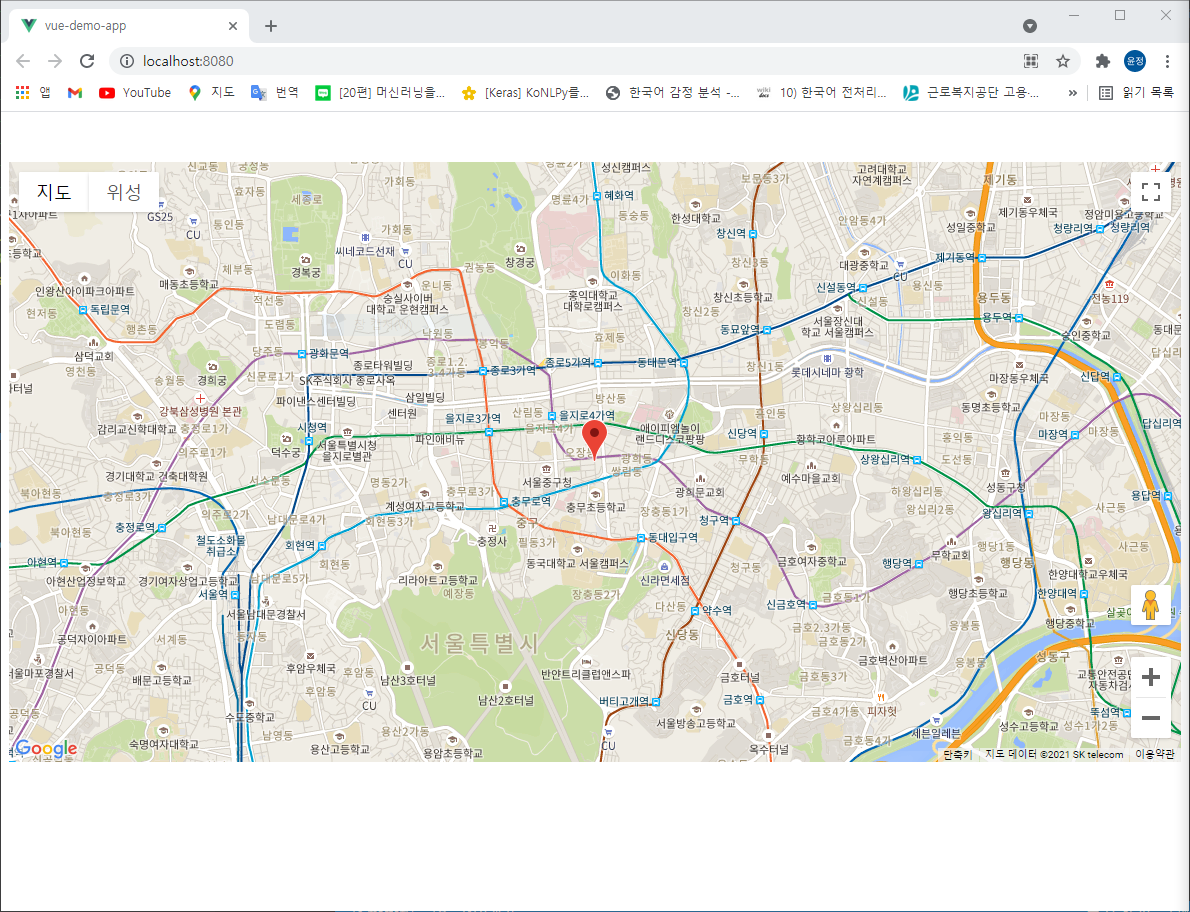Click 단축키 keyboard shortcuts button
The width and height of the screenshot is (1190, 912).
point(956,754)
